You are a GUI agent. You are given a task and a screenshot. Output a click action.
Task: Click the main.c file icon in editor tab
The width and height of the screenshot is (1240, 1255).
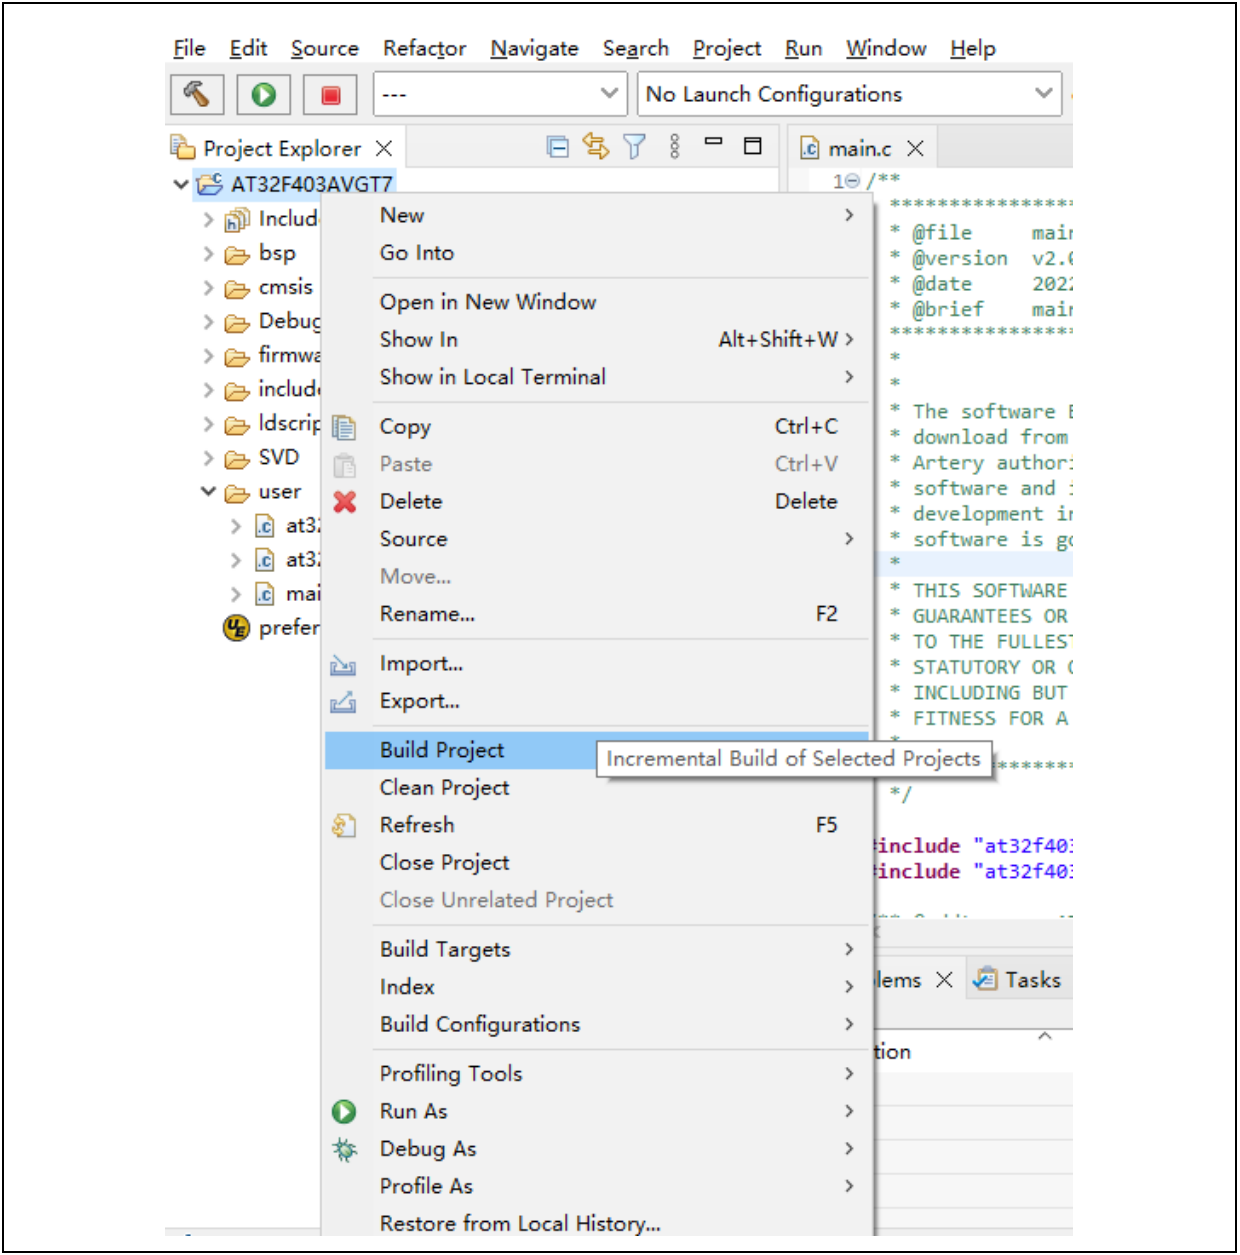pyautogui.click(x=810, y=149)
